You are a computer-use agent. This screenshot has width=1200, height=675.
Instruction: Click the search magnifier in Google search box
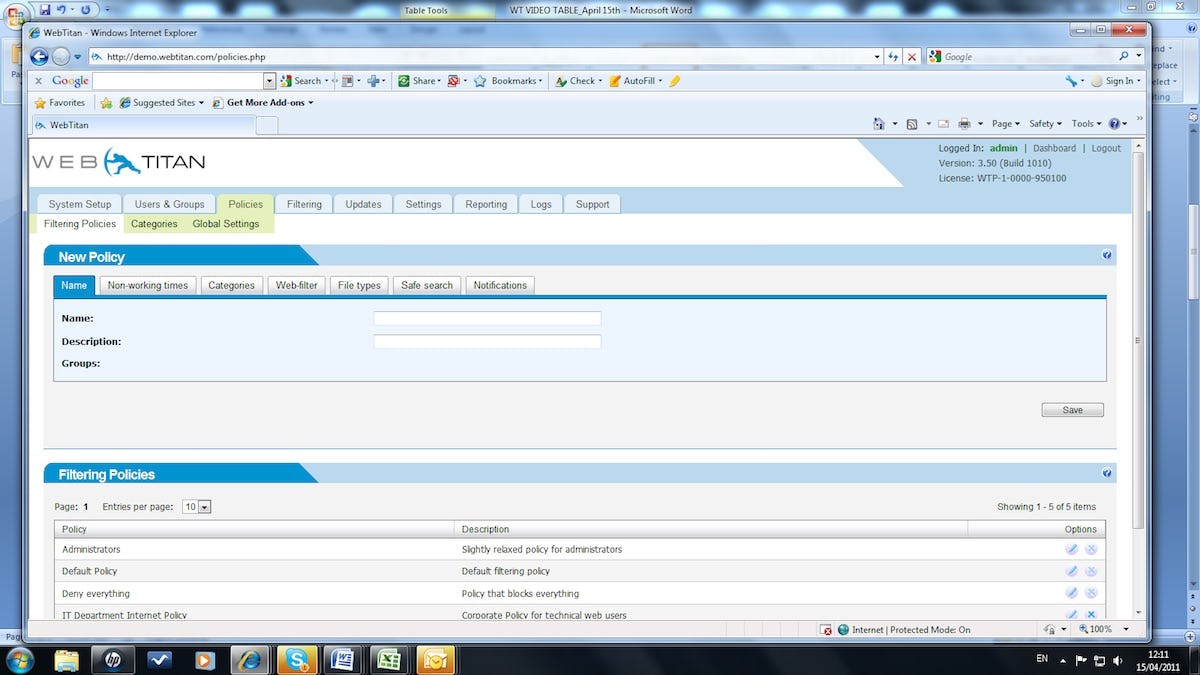(x=1124, y=57)
